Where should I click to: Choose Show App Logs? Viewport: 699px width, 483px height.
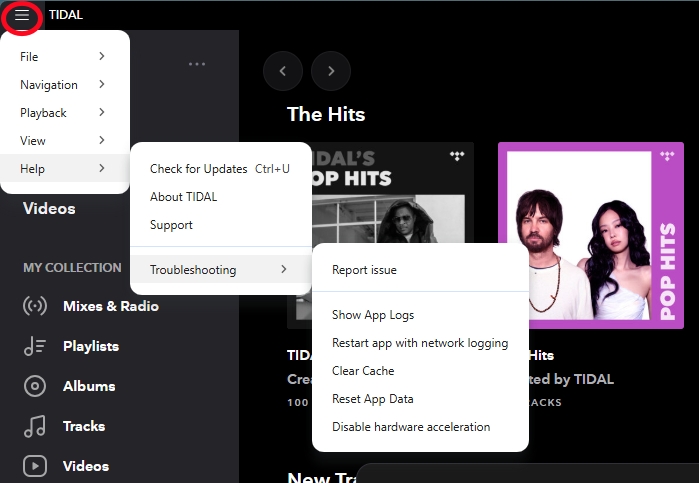click(x=420, y=315)
